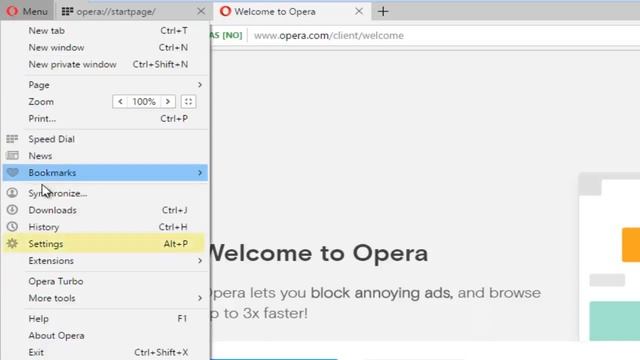The width and height of the screenshot is (640, 360).
Task: Expand More tools submenu
Action: point(106,298)
